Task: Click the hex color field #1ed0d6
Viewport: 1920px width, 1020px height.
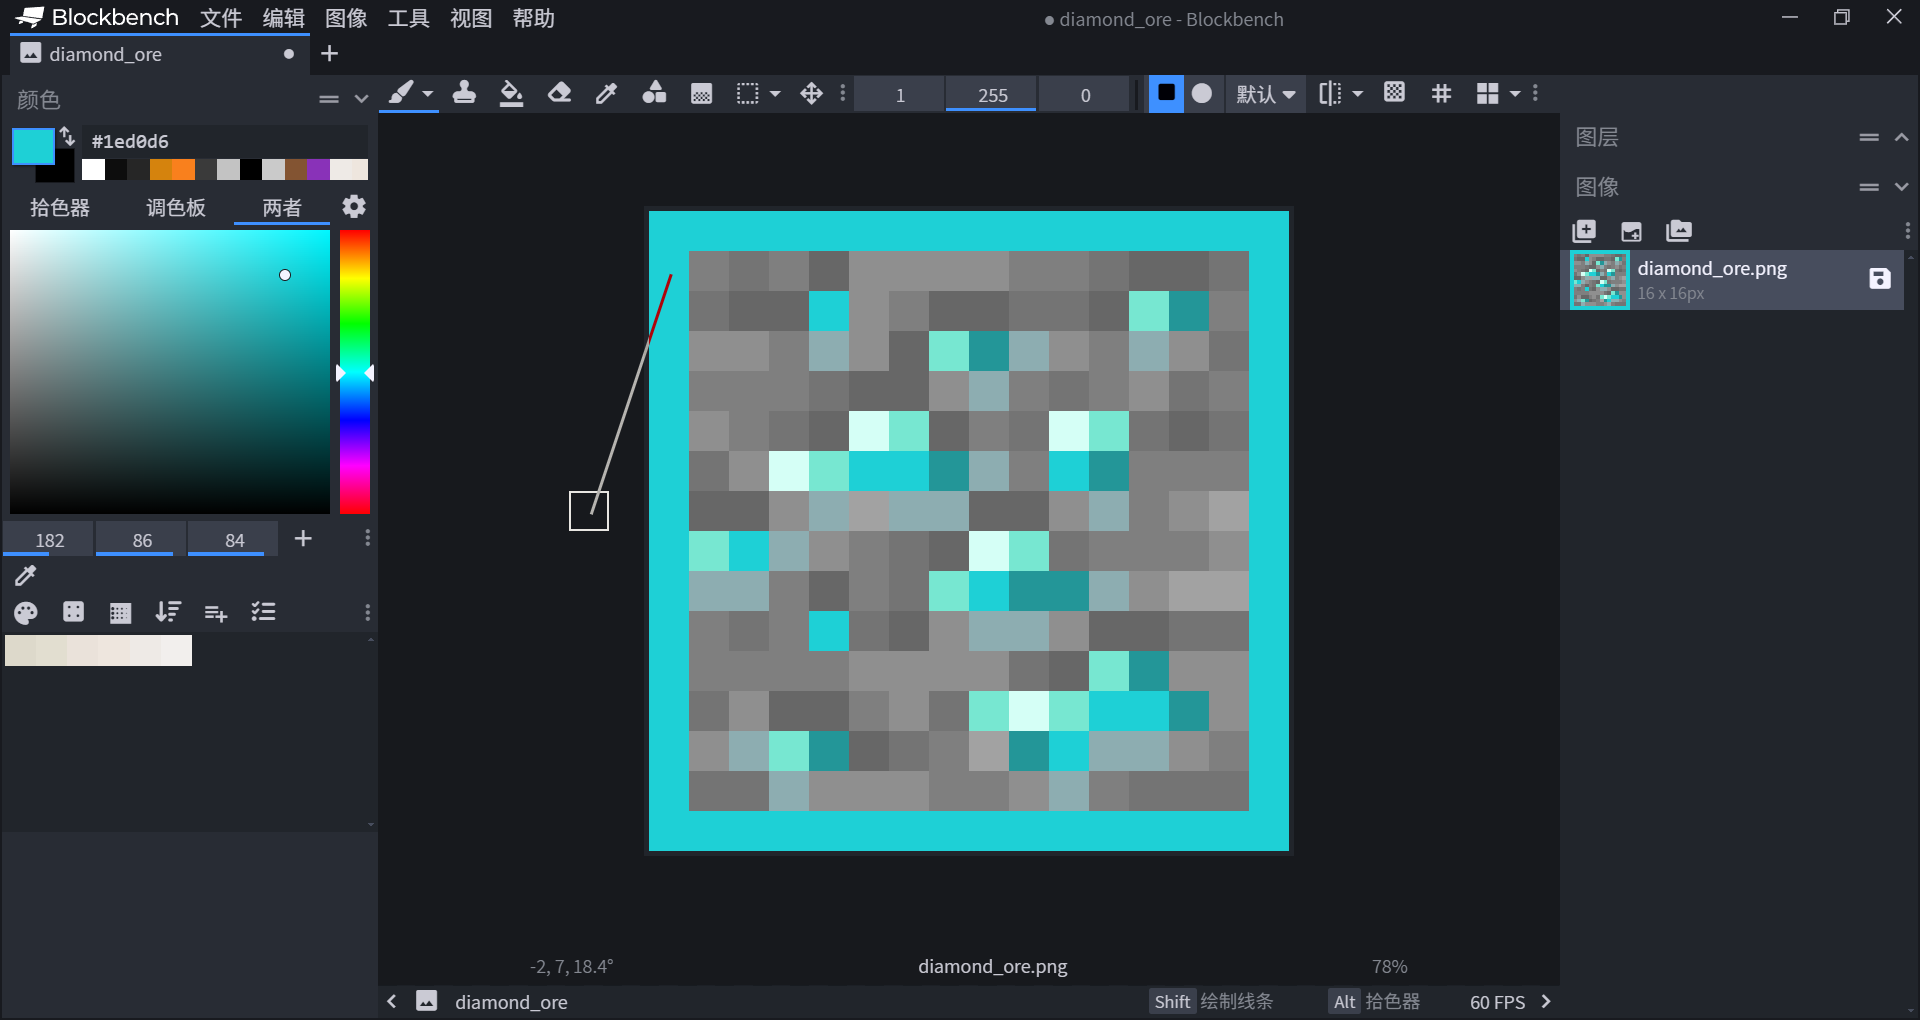Action: pyautogui.click(x=226, y=141)
